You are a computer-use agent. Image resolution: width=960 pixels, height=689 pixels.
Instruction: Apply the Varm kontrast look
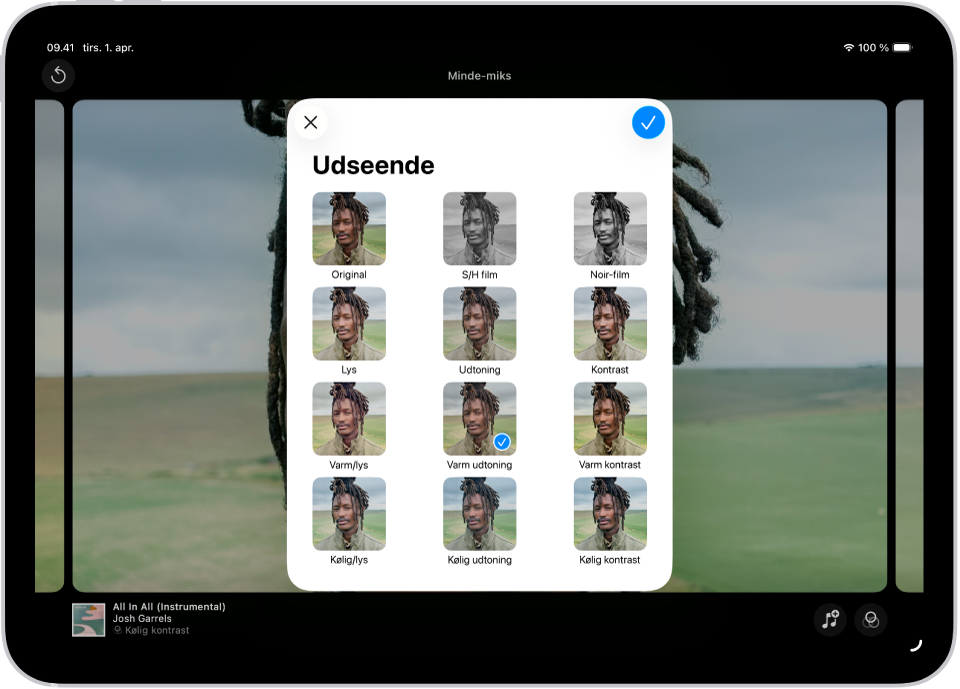coord(610,419)
